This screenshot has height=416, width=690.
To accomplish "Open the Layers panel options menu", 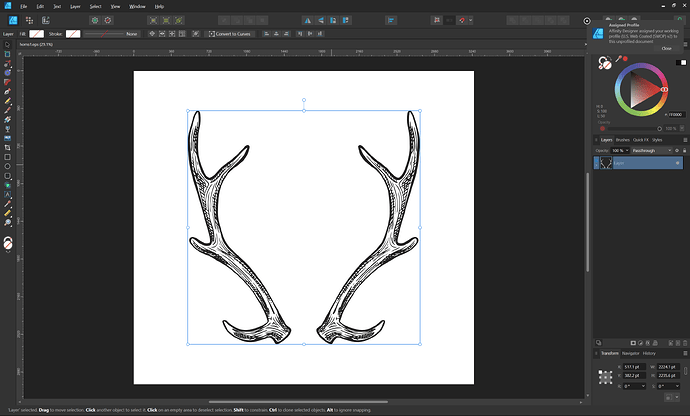I will tap(685, 140).
